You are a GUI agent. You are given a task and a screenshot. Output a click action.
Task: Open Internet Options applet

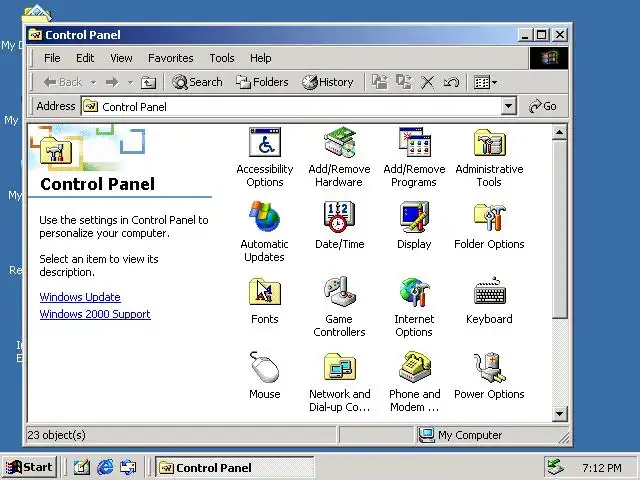(414, 307)
